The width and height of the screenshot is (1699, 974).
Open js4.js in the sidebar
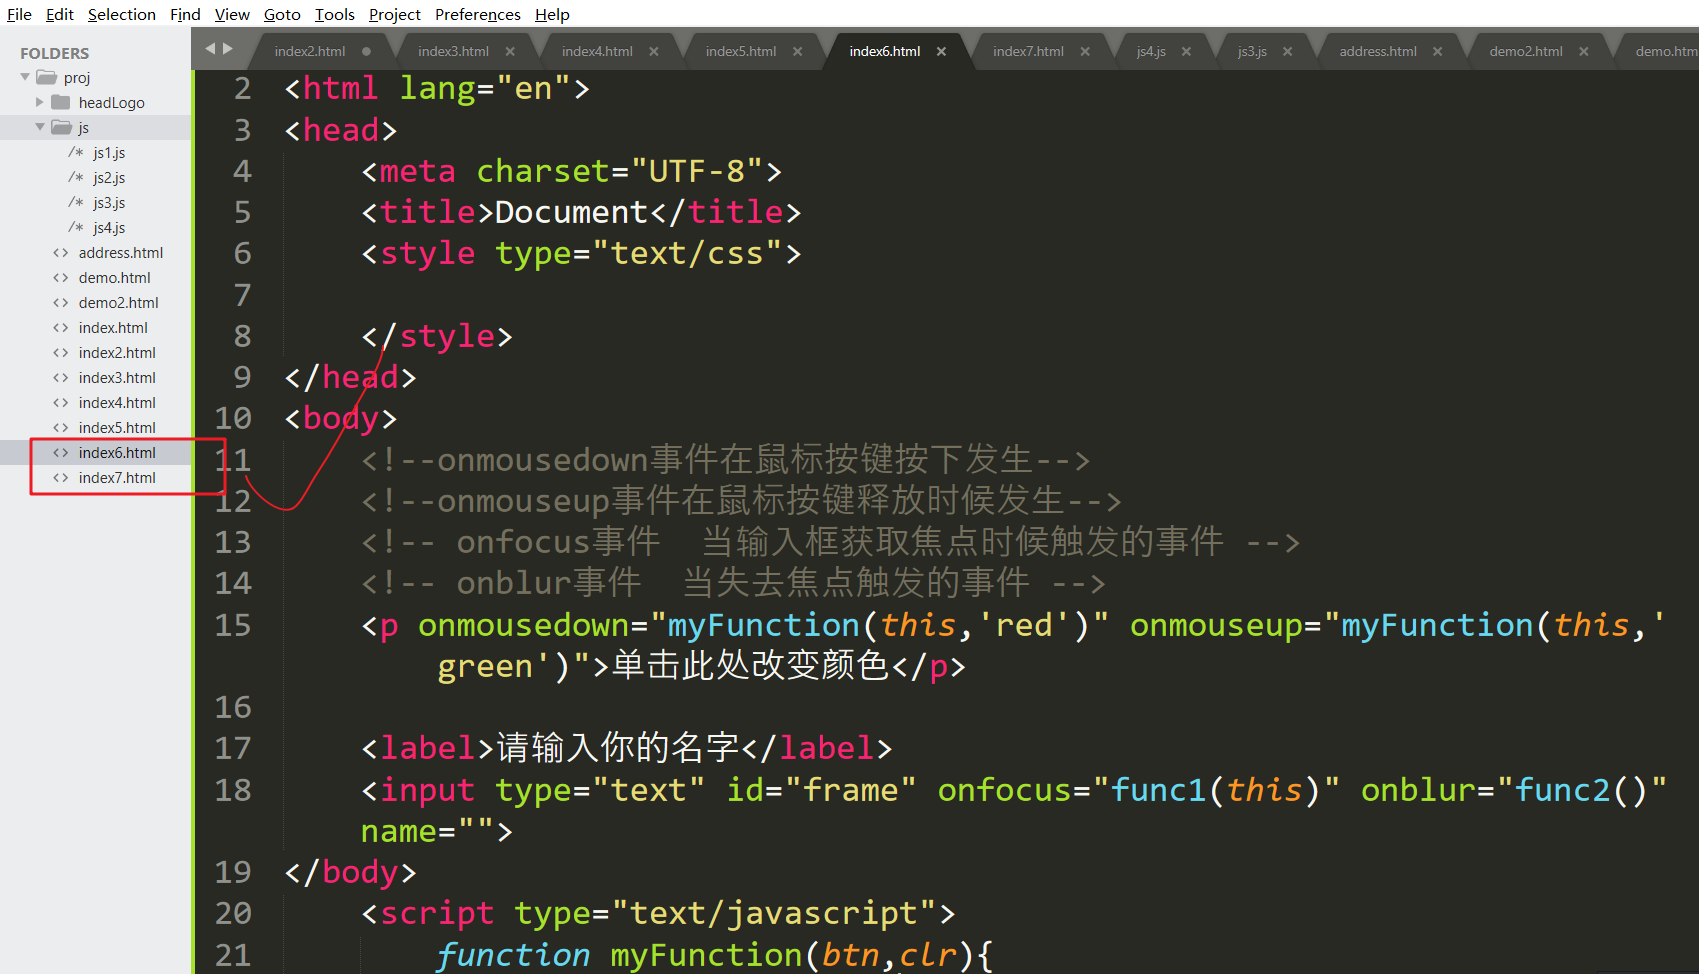pyautogui.click(x=109, y=228)
